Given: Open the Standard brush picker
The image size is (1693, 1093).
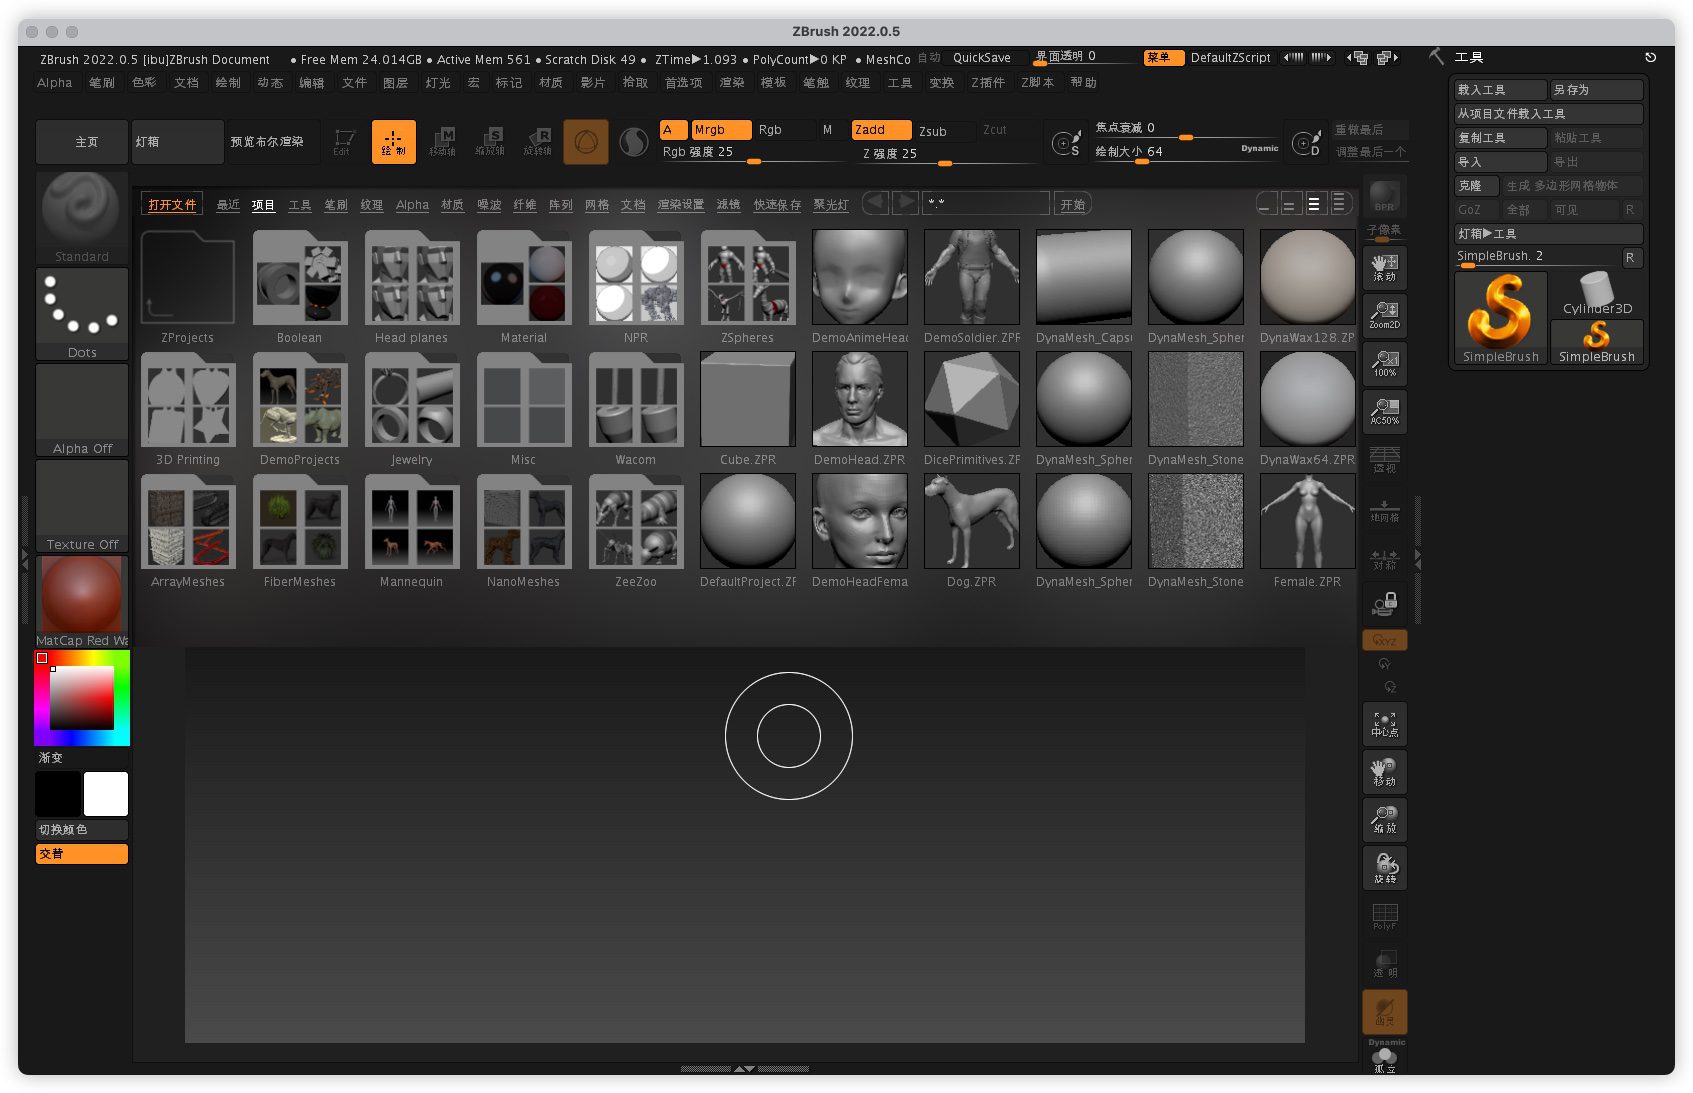Looking at the screenshot, I should coord(81,216).
